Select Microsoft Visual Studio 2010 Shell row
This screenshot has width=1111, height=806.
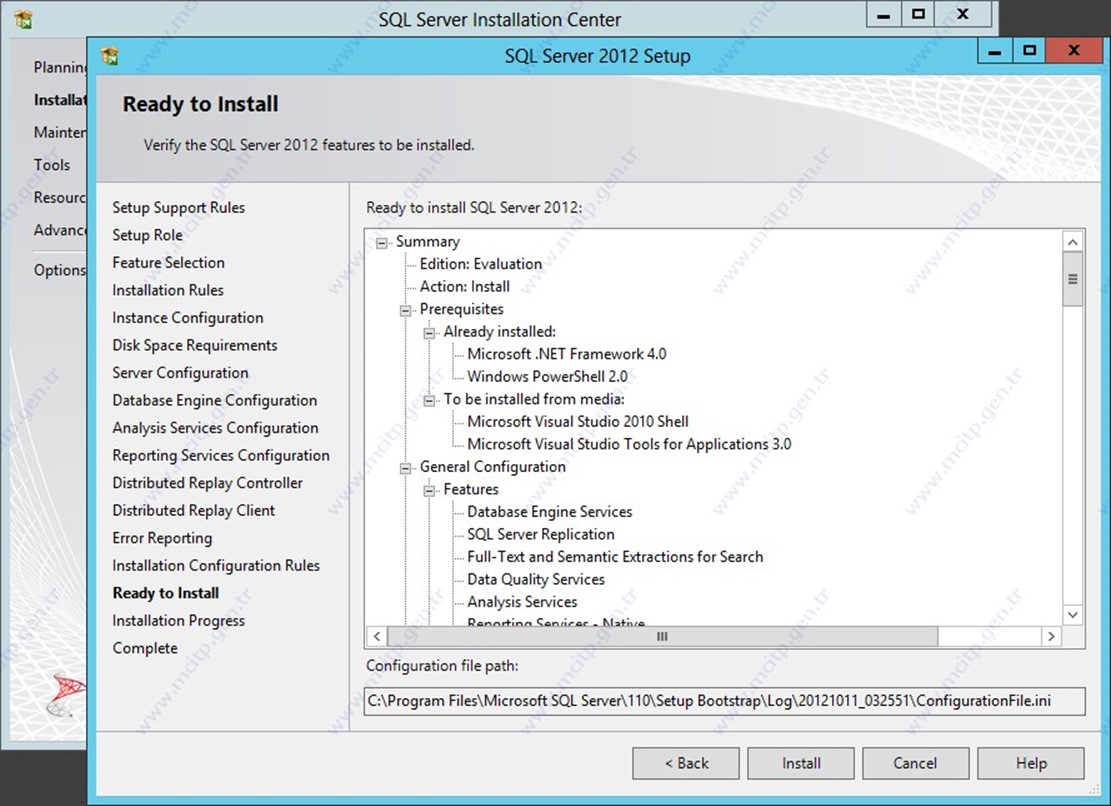578,422
